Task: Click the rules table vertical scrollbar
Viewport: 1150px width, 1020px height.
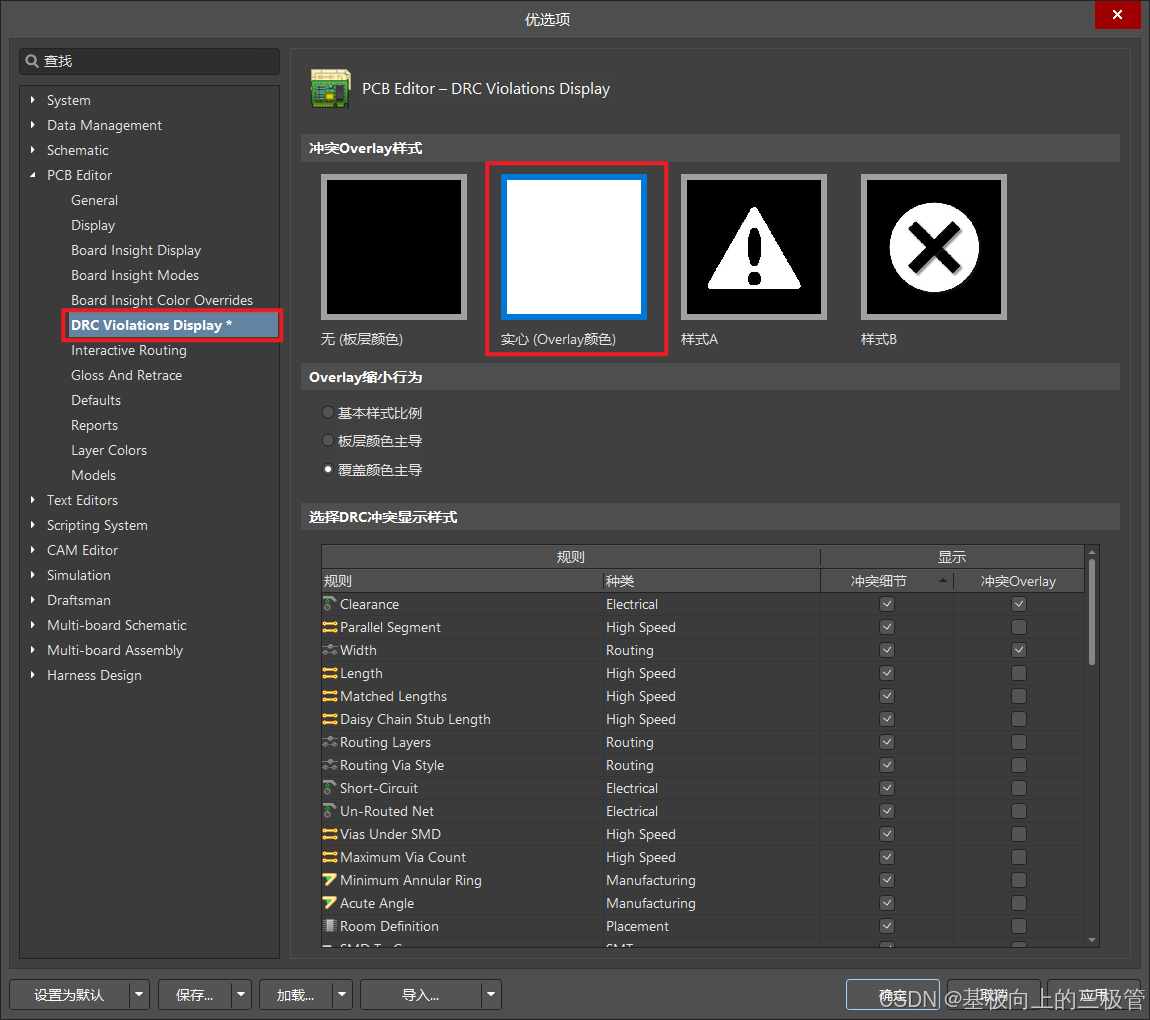Action: 1092,614
